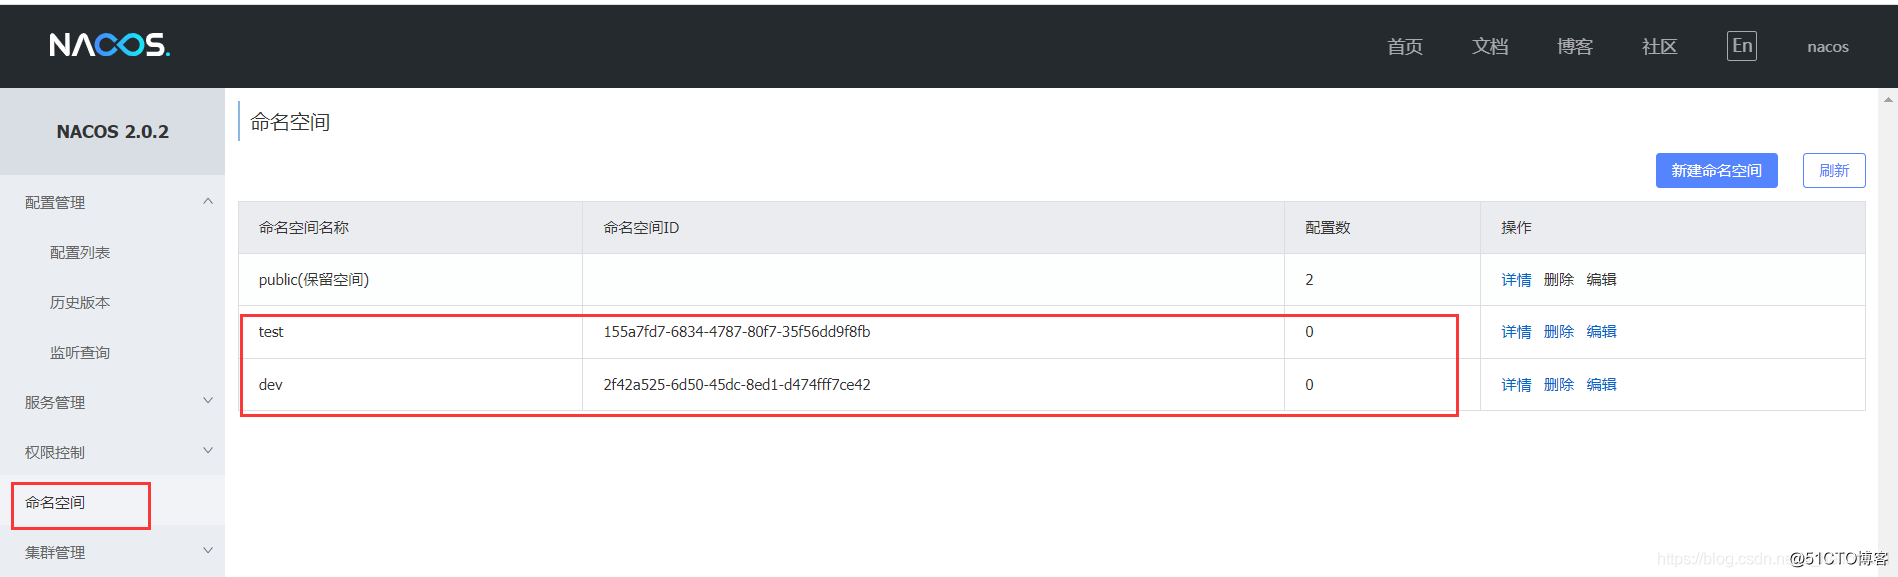Expand the 服务管理 menu section
The height and width of the screenshot is (577, 1898).
[x=208, y=402]
